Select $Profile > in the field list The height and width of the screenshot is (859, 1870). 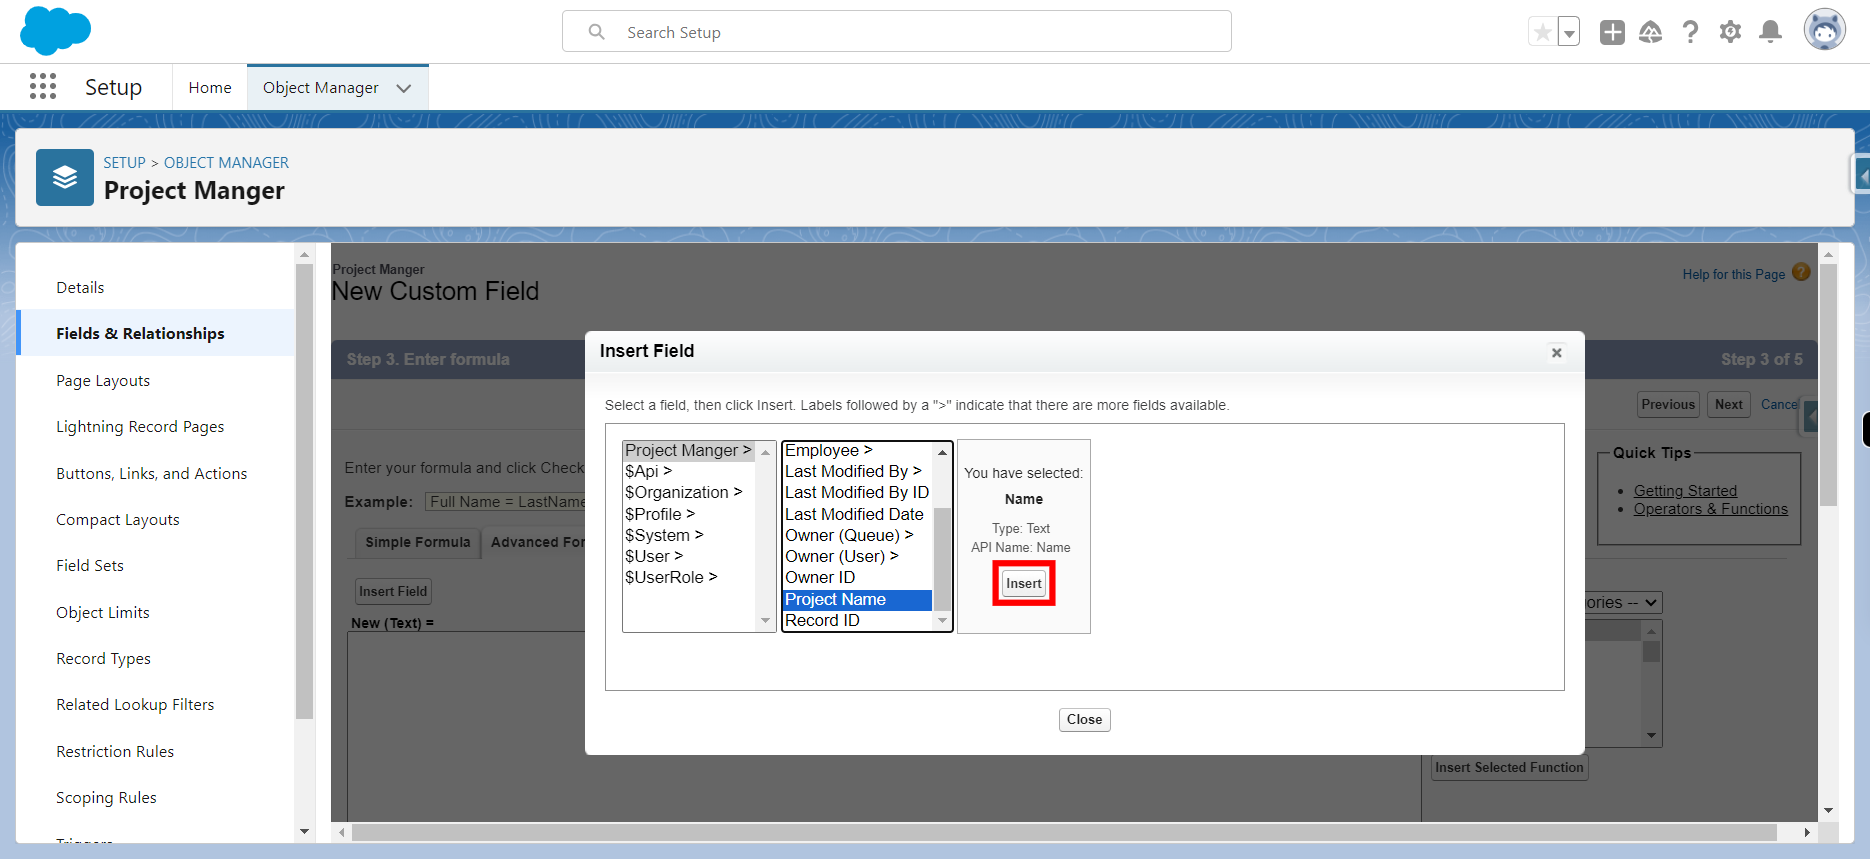click(690, 514)
